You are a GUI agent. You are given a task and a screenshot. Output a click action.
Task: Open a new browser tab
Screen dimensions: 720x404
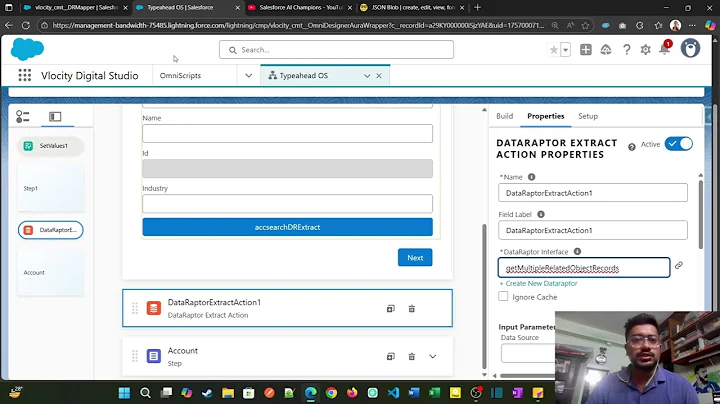click(x=478, y=8)
